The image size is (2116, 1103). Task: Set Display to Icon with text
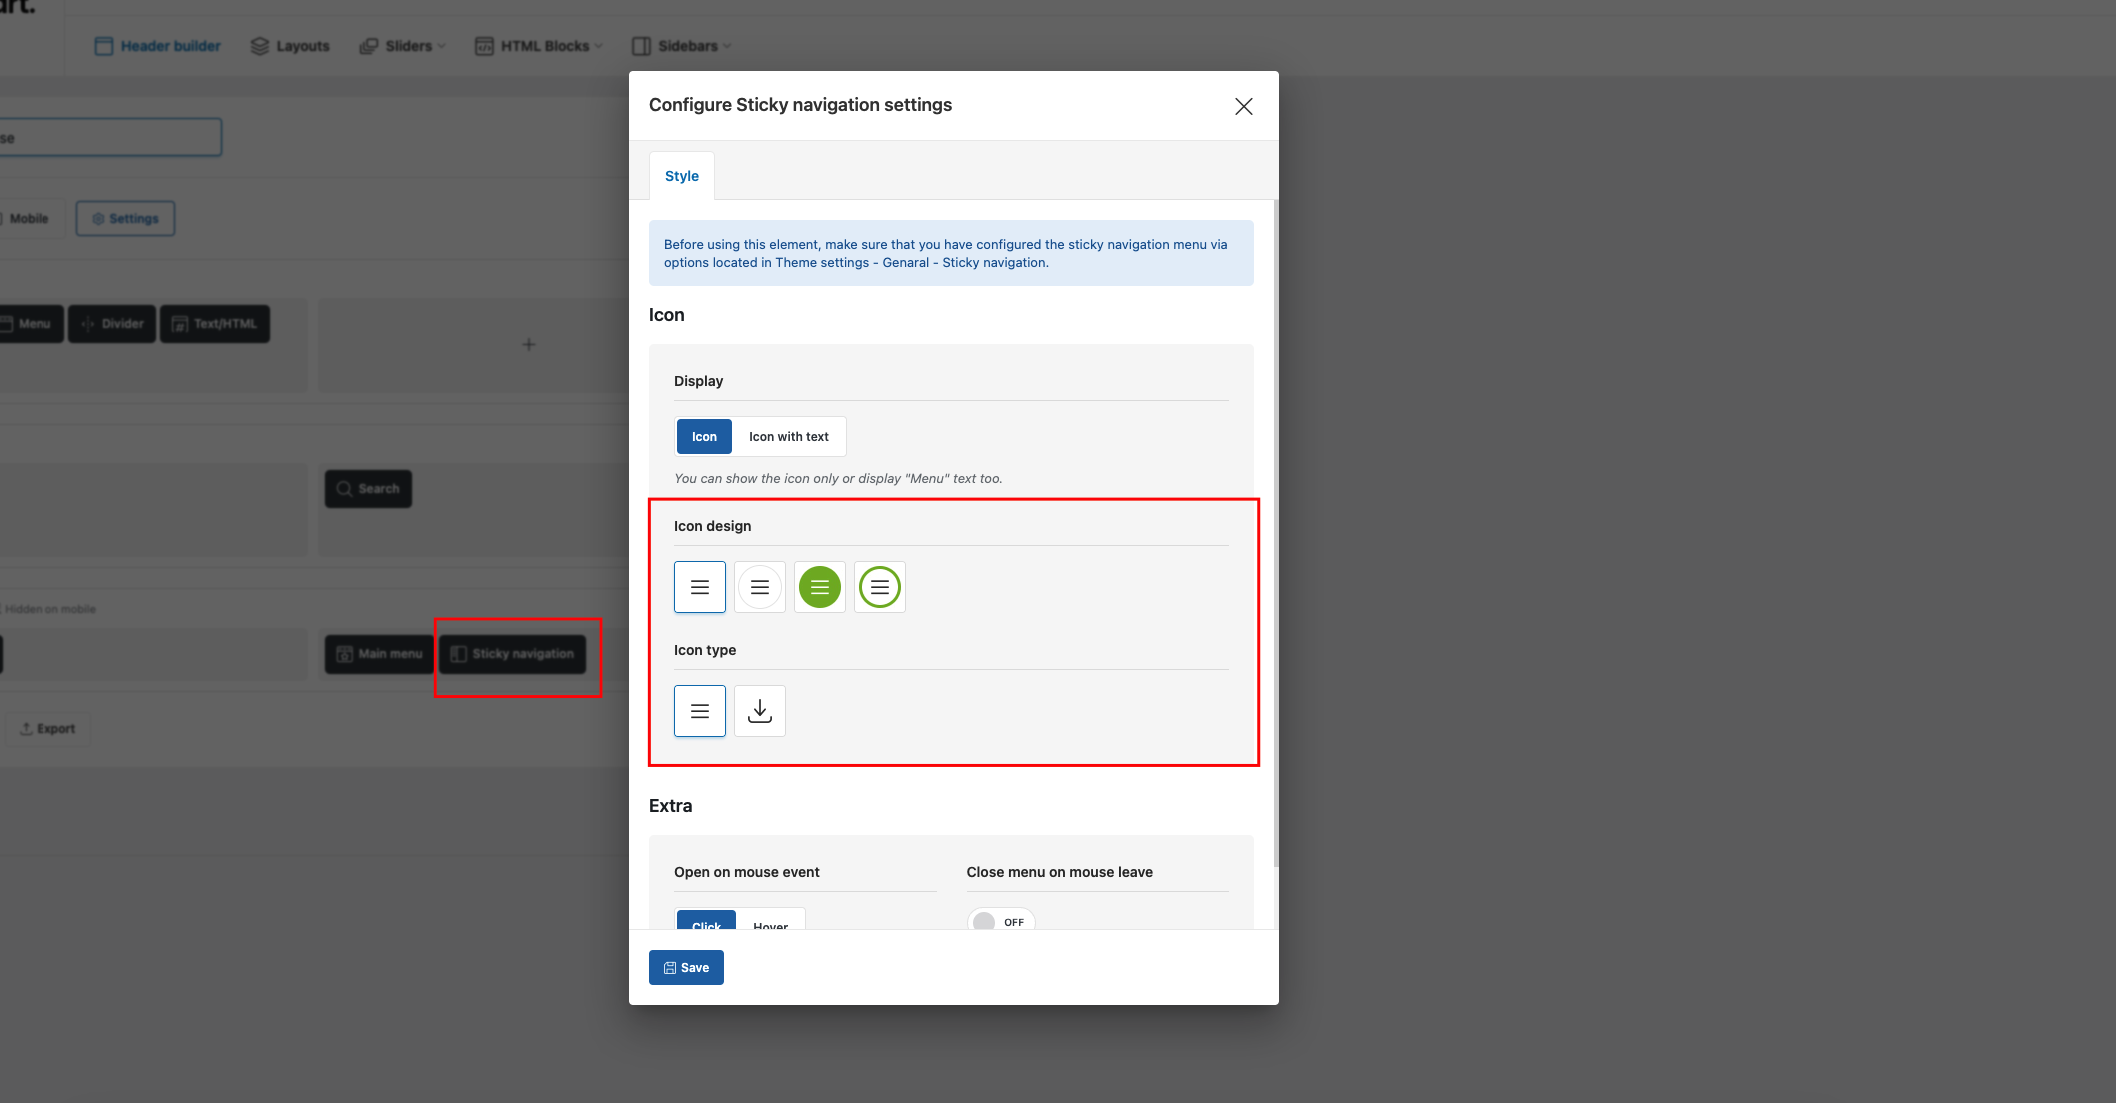(x=789, y=437)
